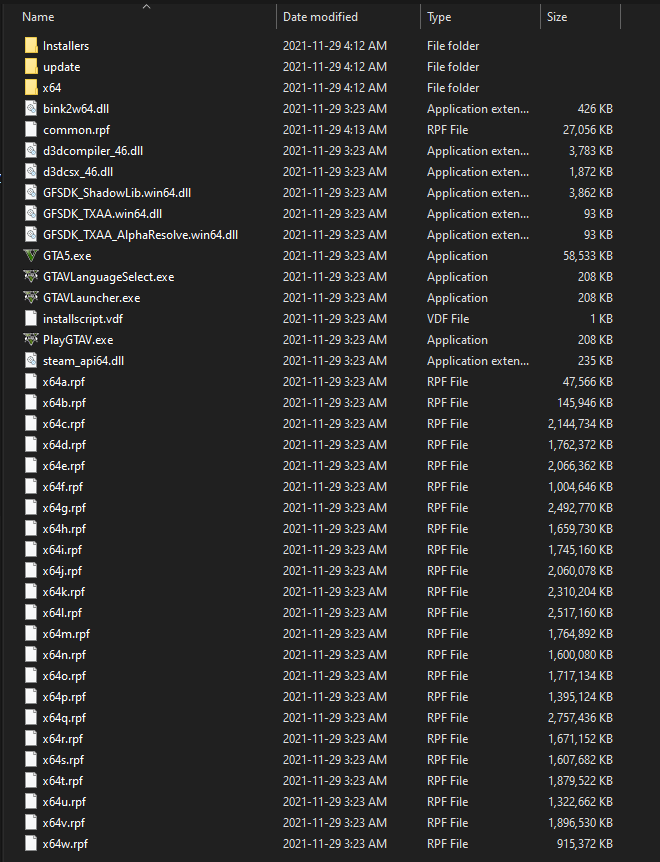Click the 145,946 KB size value
This screenshot has width=660, height=862.
585,402
